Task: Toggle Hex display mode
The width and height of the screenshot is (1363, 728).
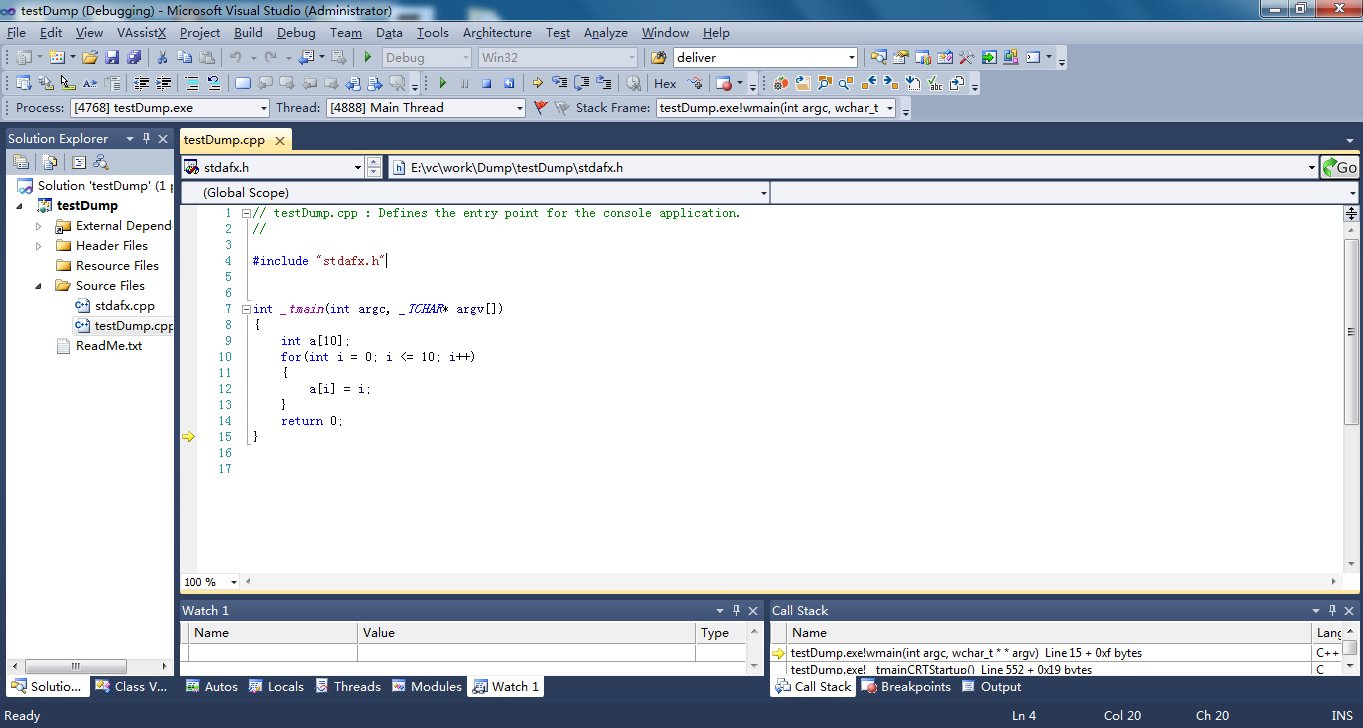Action: [x=665, y=83]
